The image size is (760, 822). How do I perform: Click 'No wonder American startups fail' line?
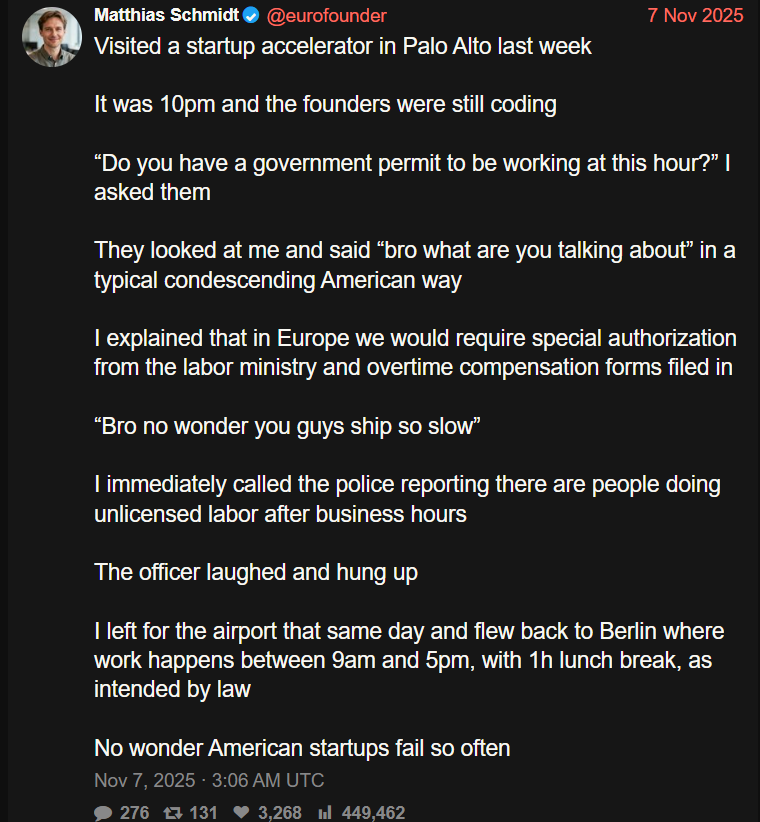[x=302, y=747]
